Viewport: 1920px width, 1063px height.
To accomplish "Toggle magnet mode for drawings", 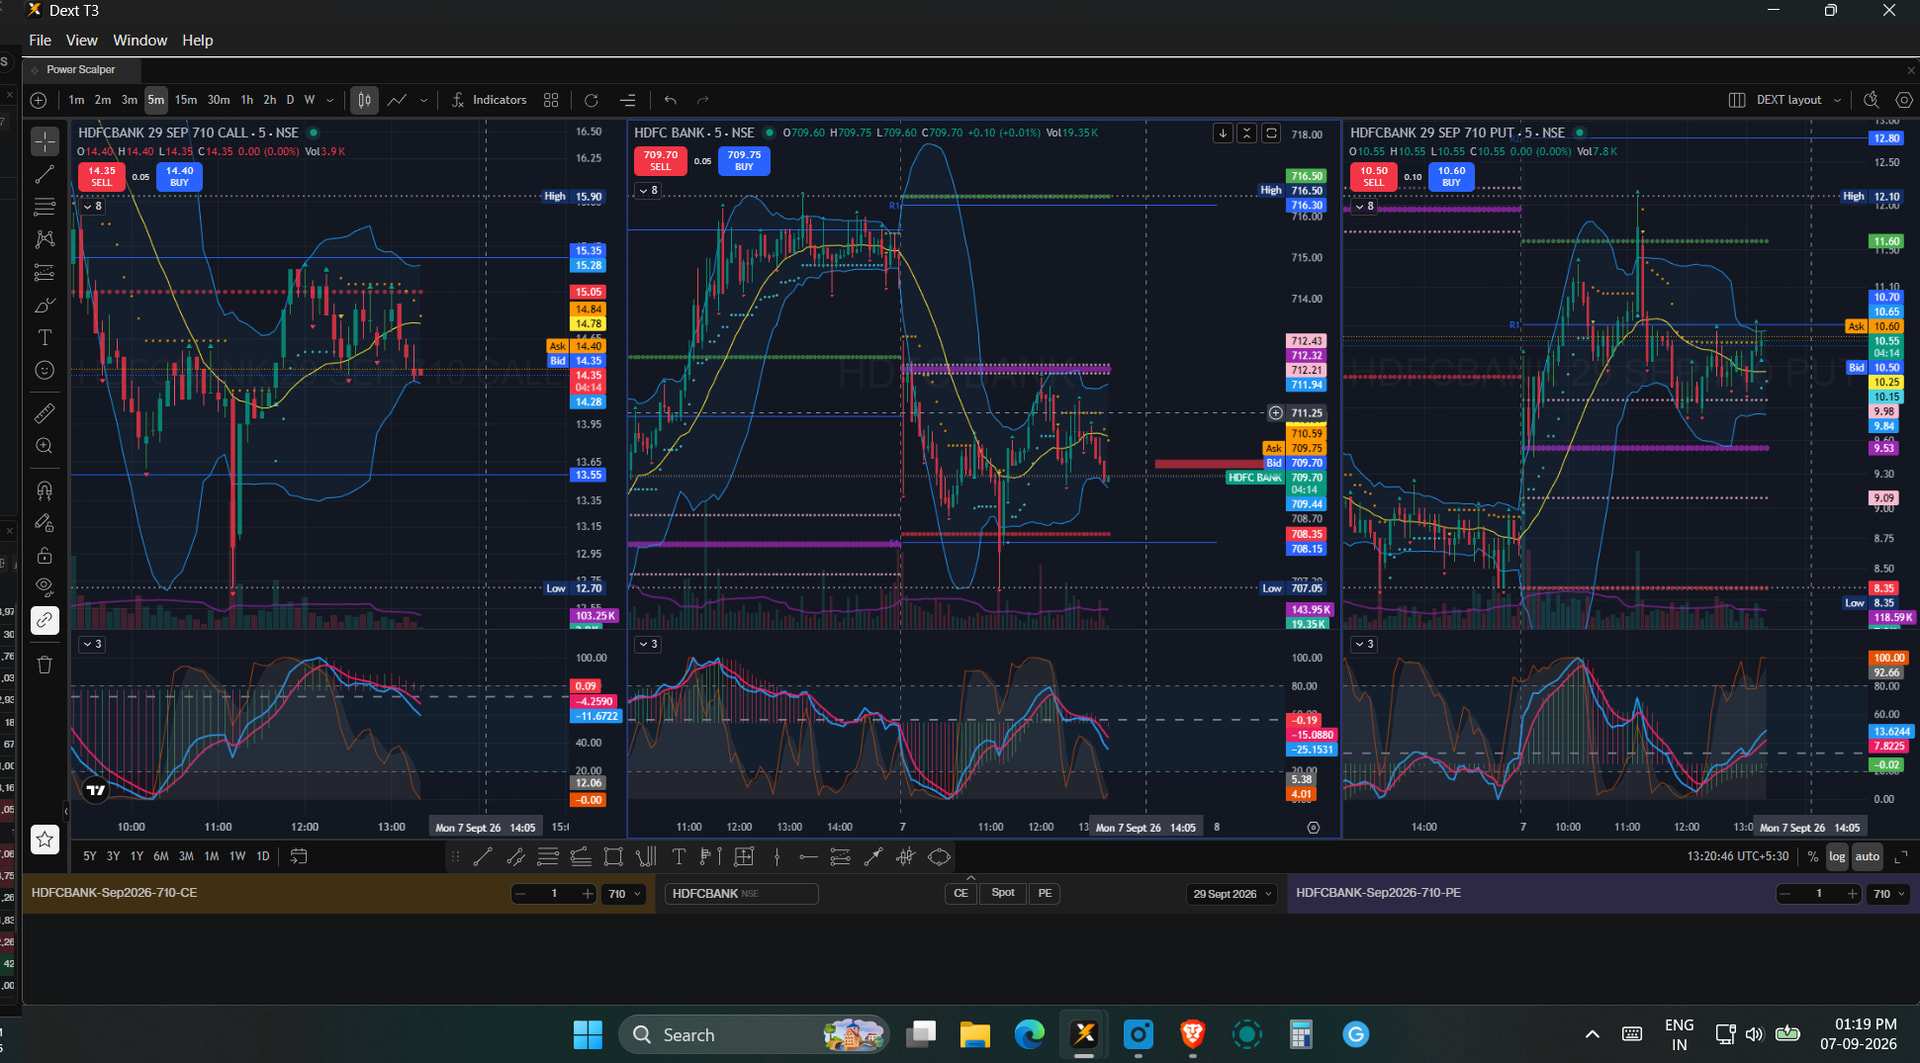I will (x=45, y=490).
